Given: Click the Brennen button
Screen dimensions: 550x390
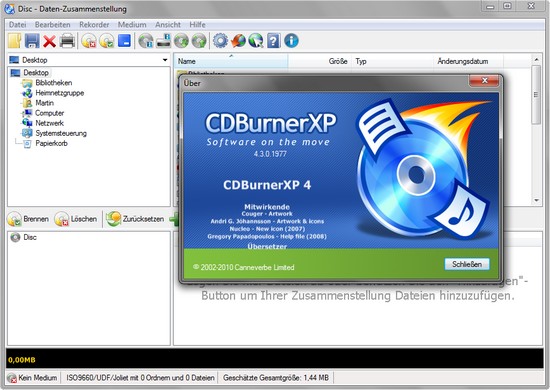Looking at the screenshot, I should (x=28, y=219).
